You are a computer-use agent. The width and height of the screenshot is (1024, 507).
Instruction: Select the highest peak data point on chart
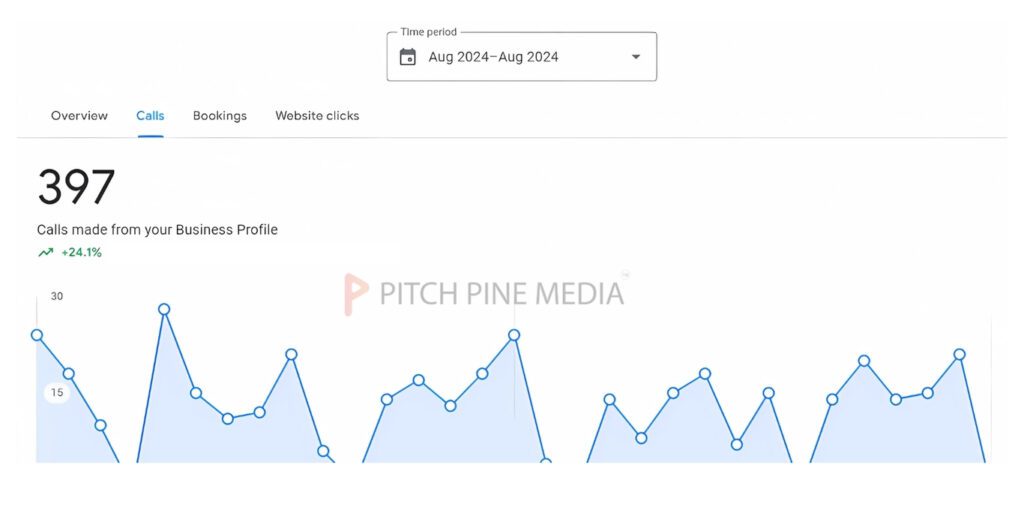point(164,309)
